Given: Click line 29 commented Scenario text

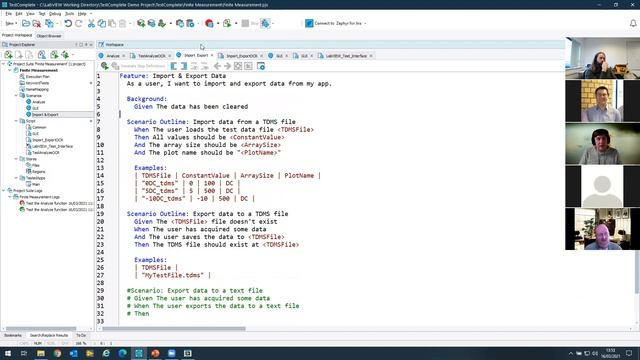Looking at the screenshot, I should tap(195, 291).
